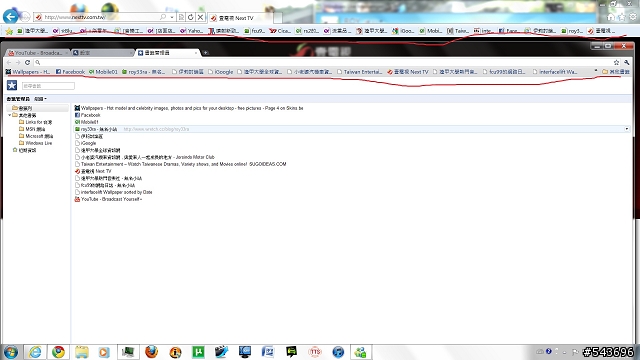
Task: Open Internet Explorer from taskbar
Action: (36, 352)
